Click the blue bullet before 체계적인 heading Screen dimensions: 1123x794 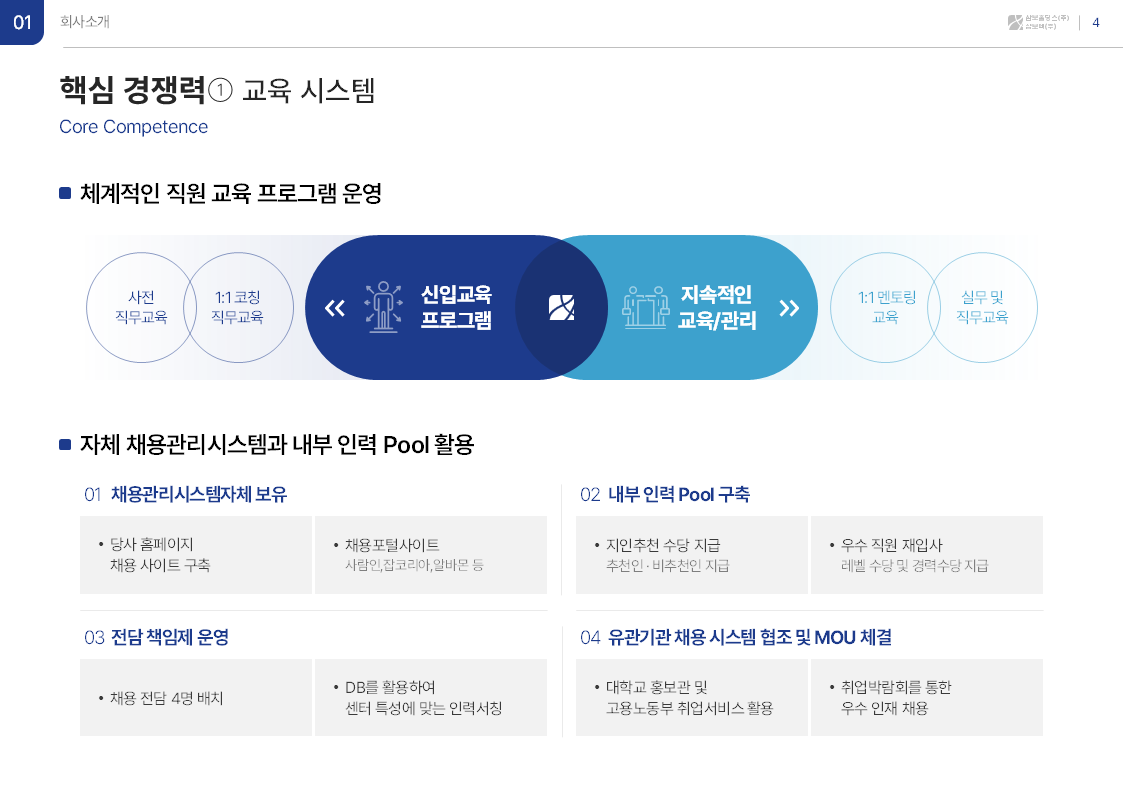[x=65, y=194]
